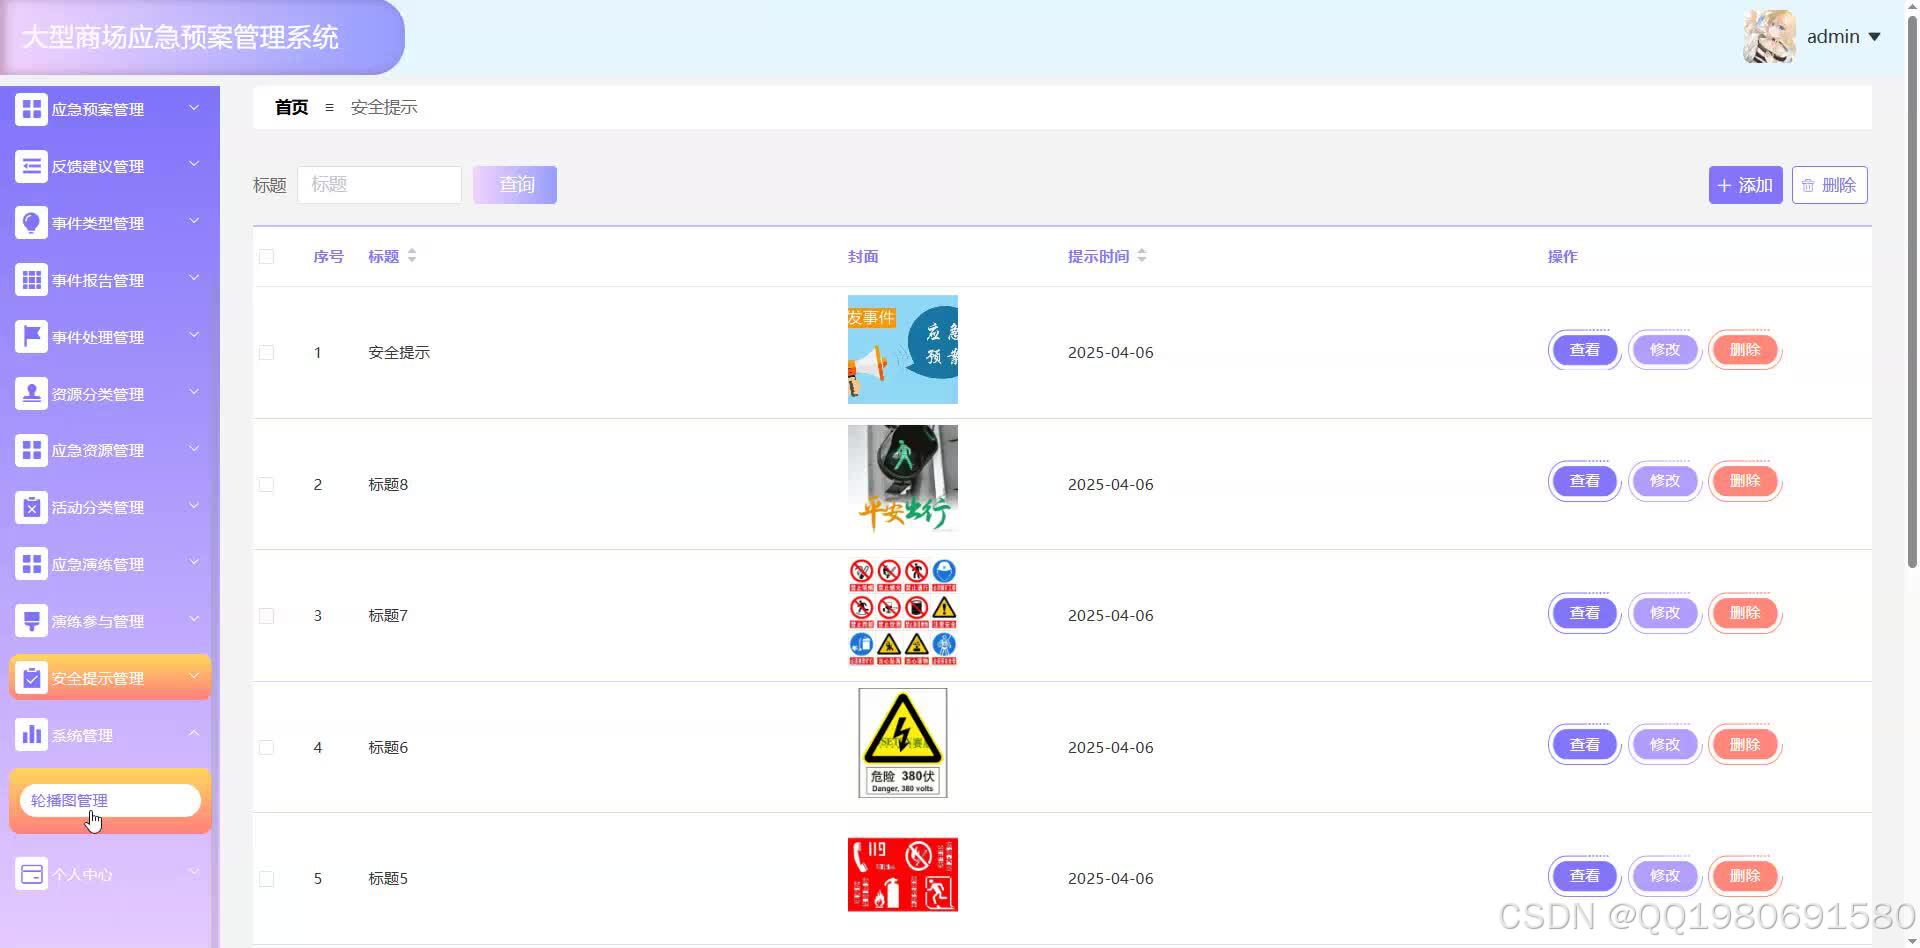The image size is (1920, 948).
Task: Click the 操作 column header
Action: 1562,257
